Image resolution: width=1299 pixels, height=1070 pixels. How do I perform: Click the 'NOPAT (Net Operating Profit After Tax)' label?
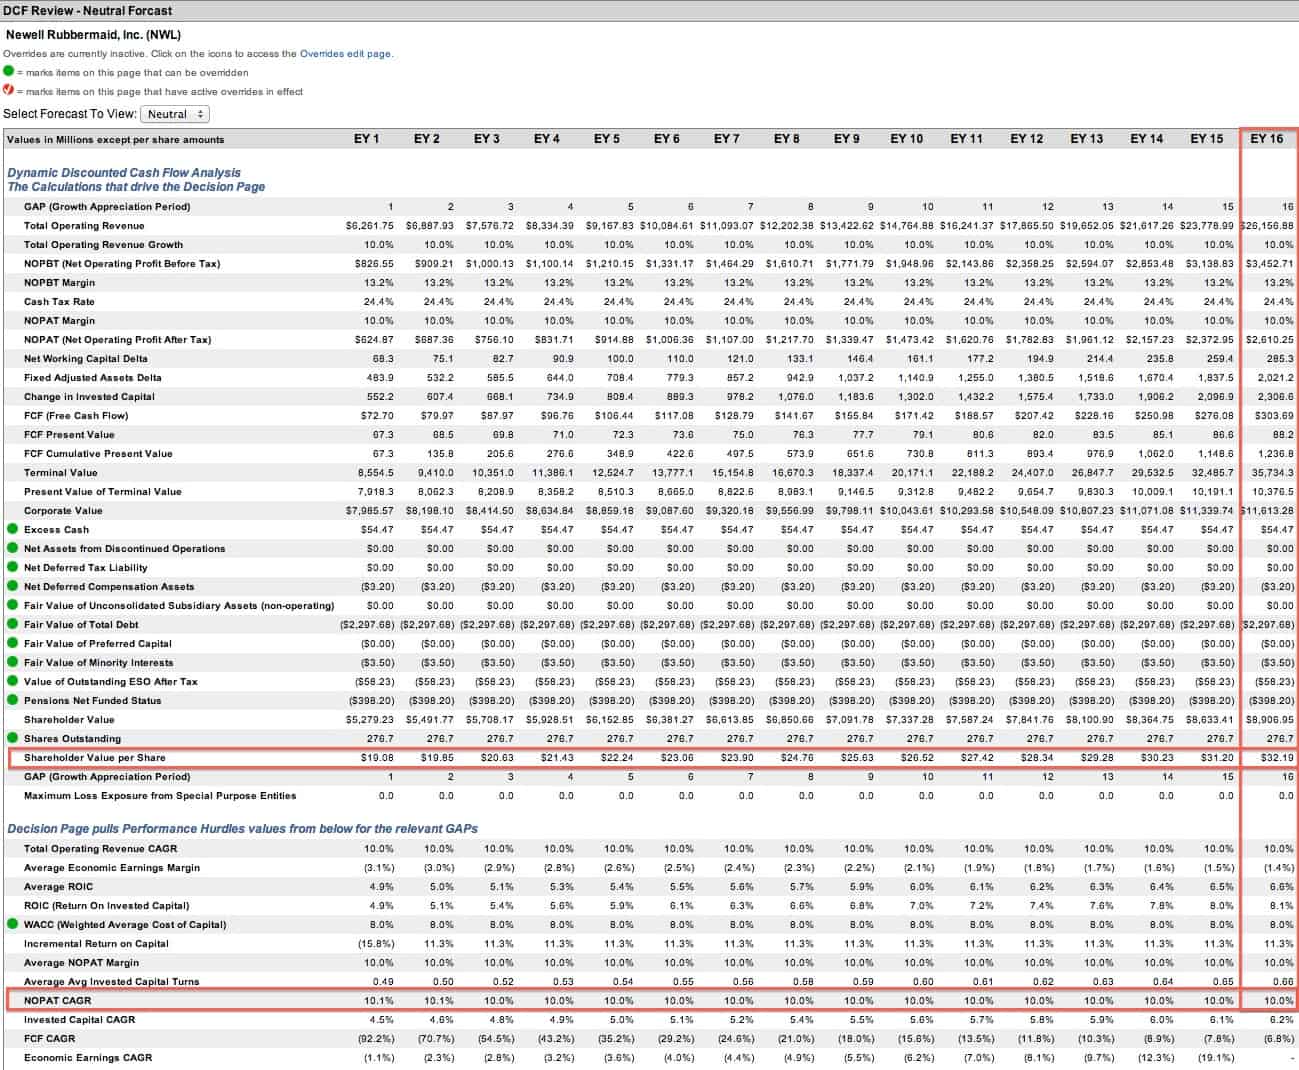[x=118, y=340]
